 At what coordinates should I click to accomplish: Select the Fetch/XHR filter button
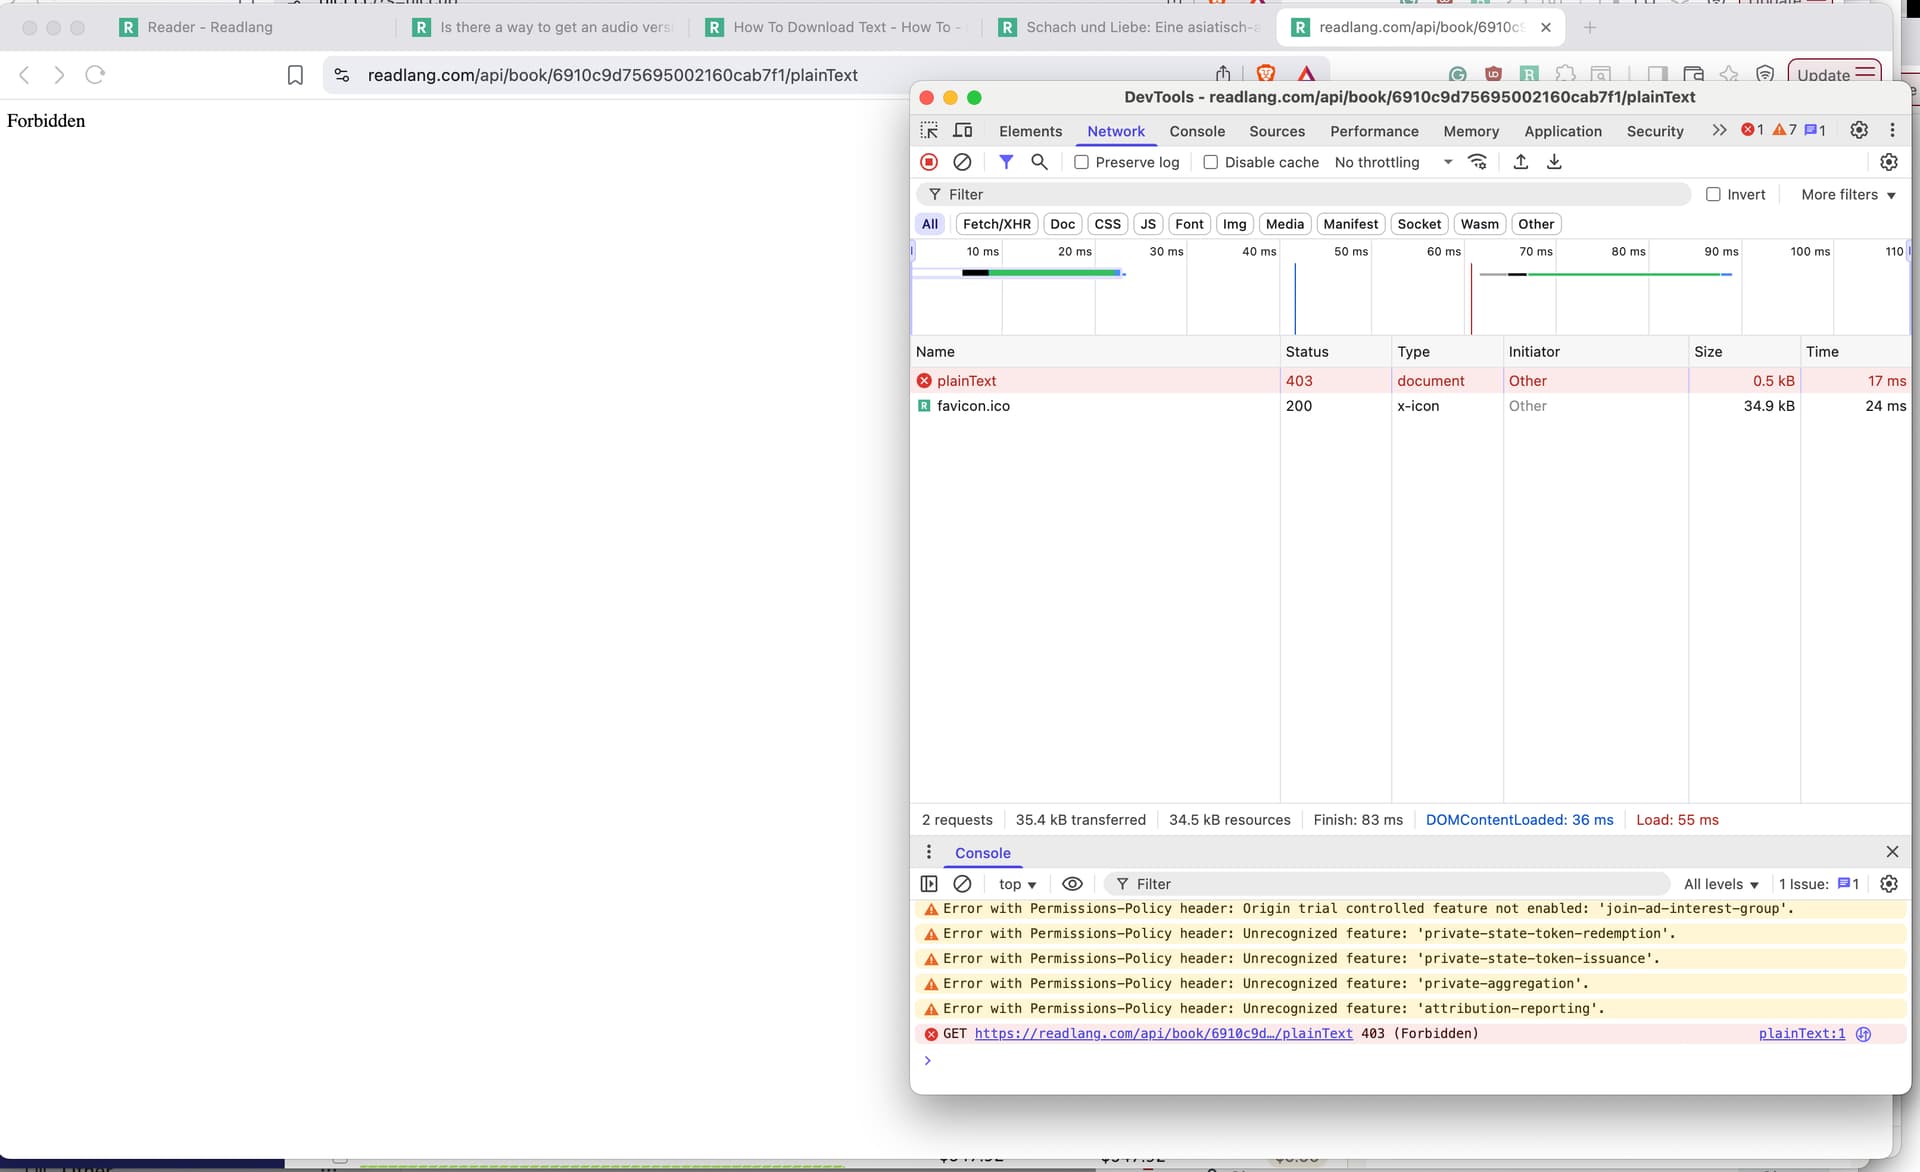pos(996,224)
